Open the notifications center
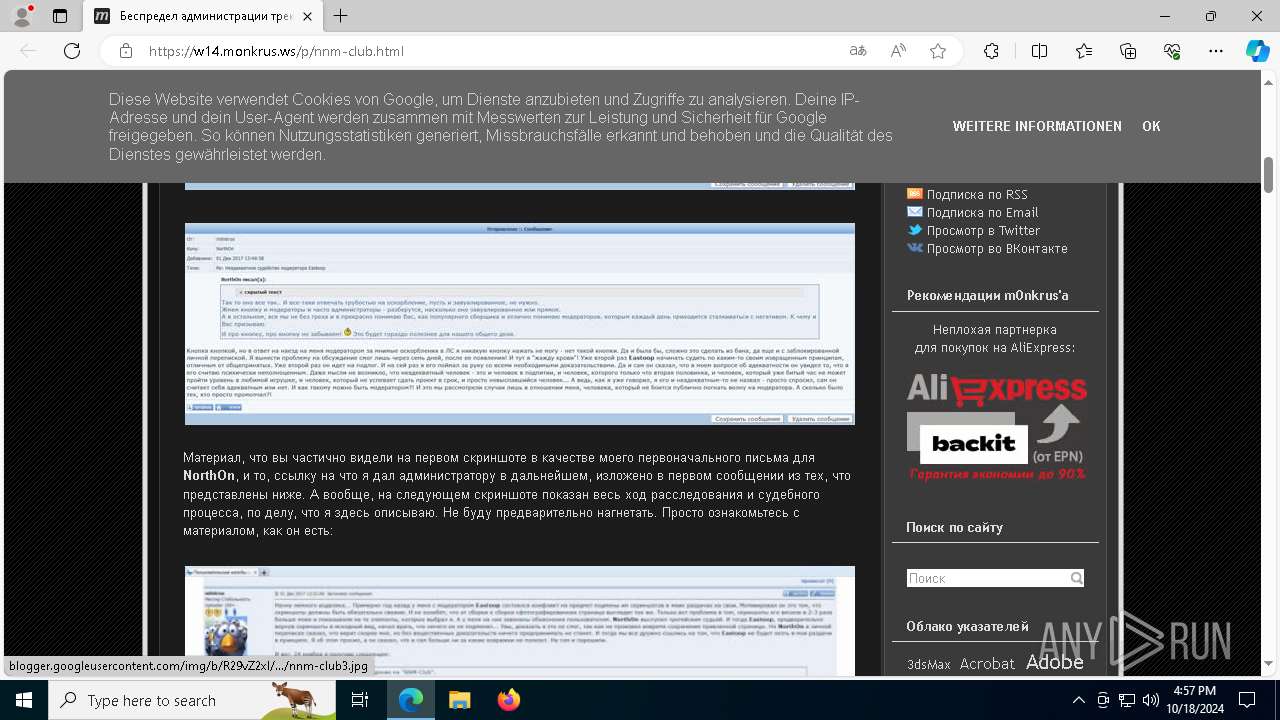This screenshot has width=1280, height=720. (x=1247, y=700)
